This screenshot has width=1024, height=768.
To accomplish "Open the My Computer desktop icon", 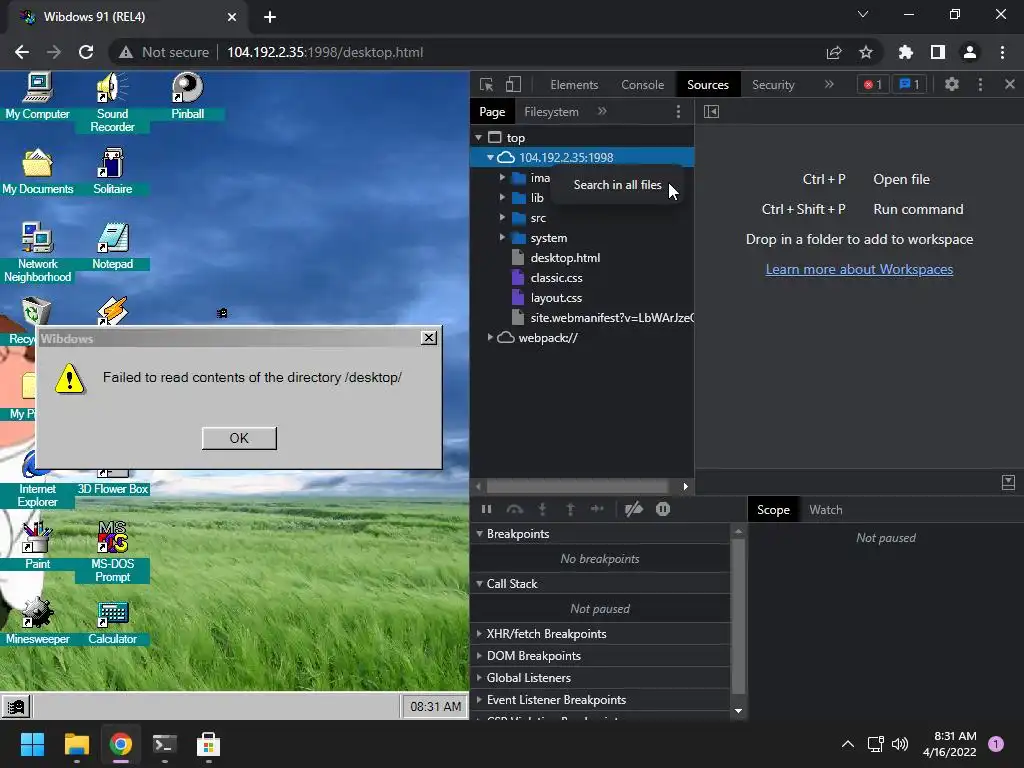I will (37, 97).
